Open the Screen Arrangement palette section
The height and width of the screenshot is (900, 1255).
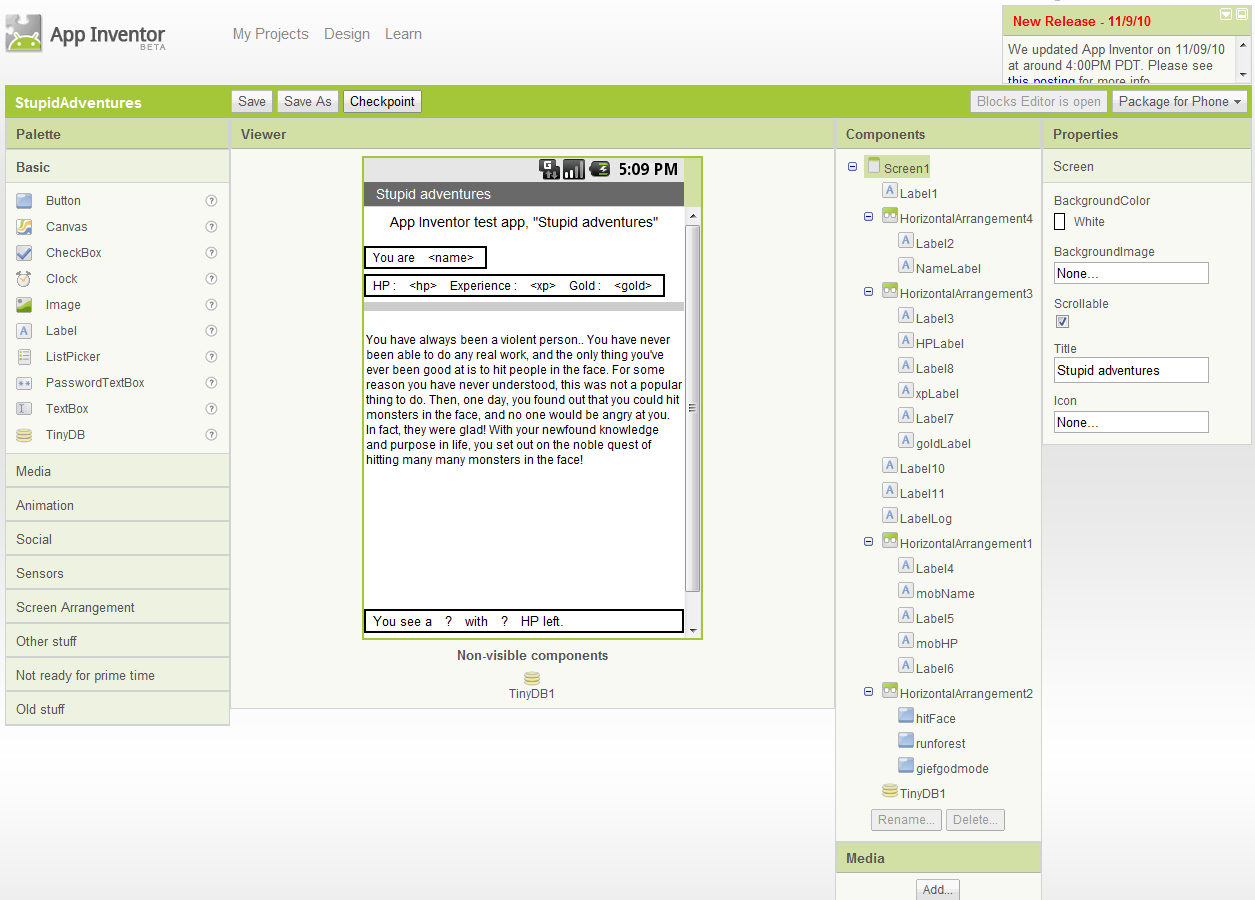(x=117, y=607)
